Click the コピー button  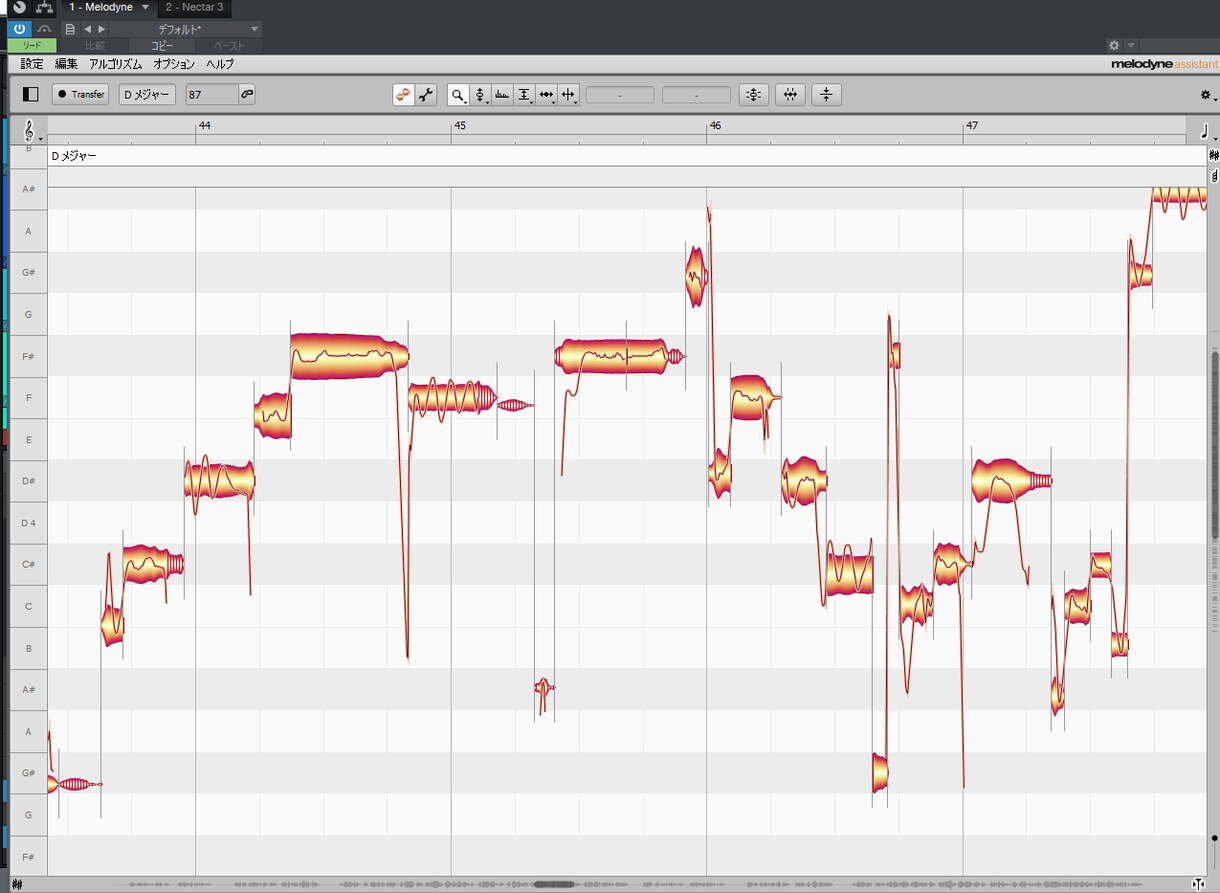162,46
